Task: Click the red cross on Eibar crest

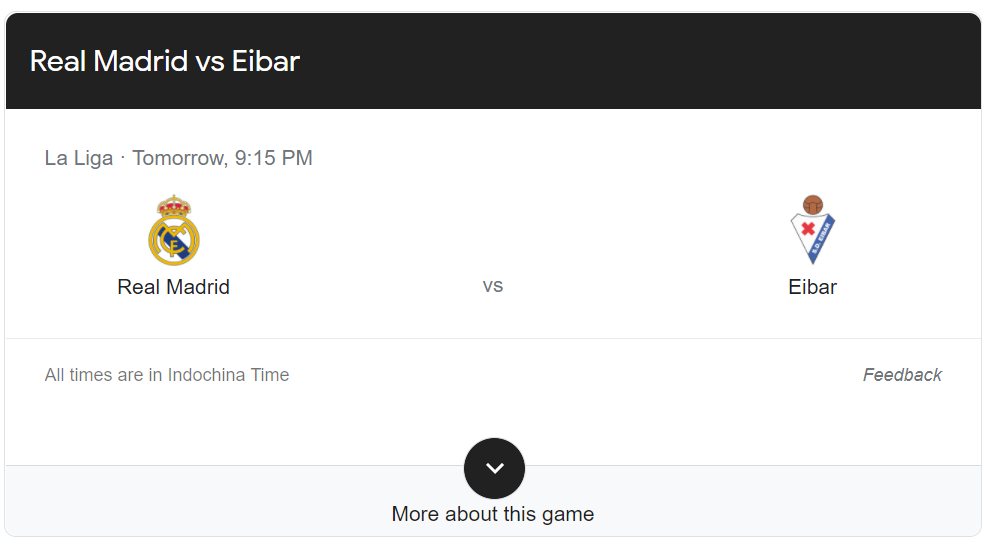Action: coord(808,228)
